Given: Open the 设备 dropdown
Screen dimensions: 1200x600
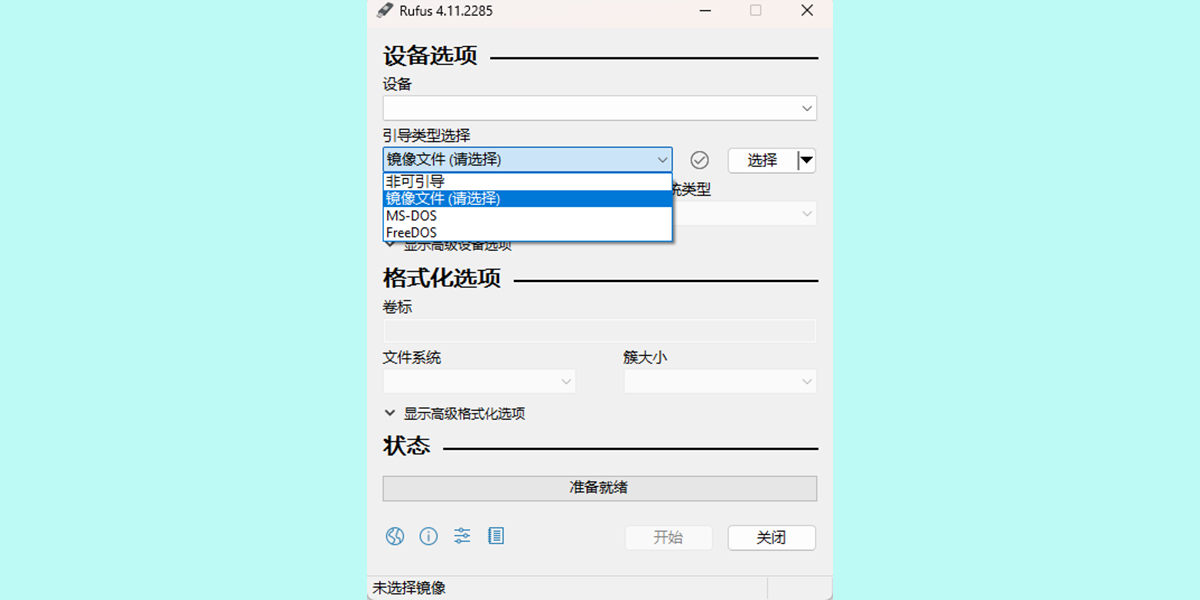Looking at the screenshot, I should [x=599, y=108].
